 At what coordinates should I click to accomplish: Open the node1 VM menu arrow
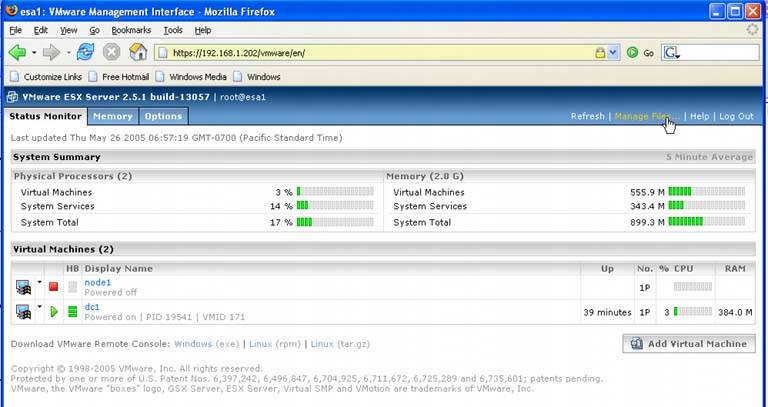click(40, 283)
